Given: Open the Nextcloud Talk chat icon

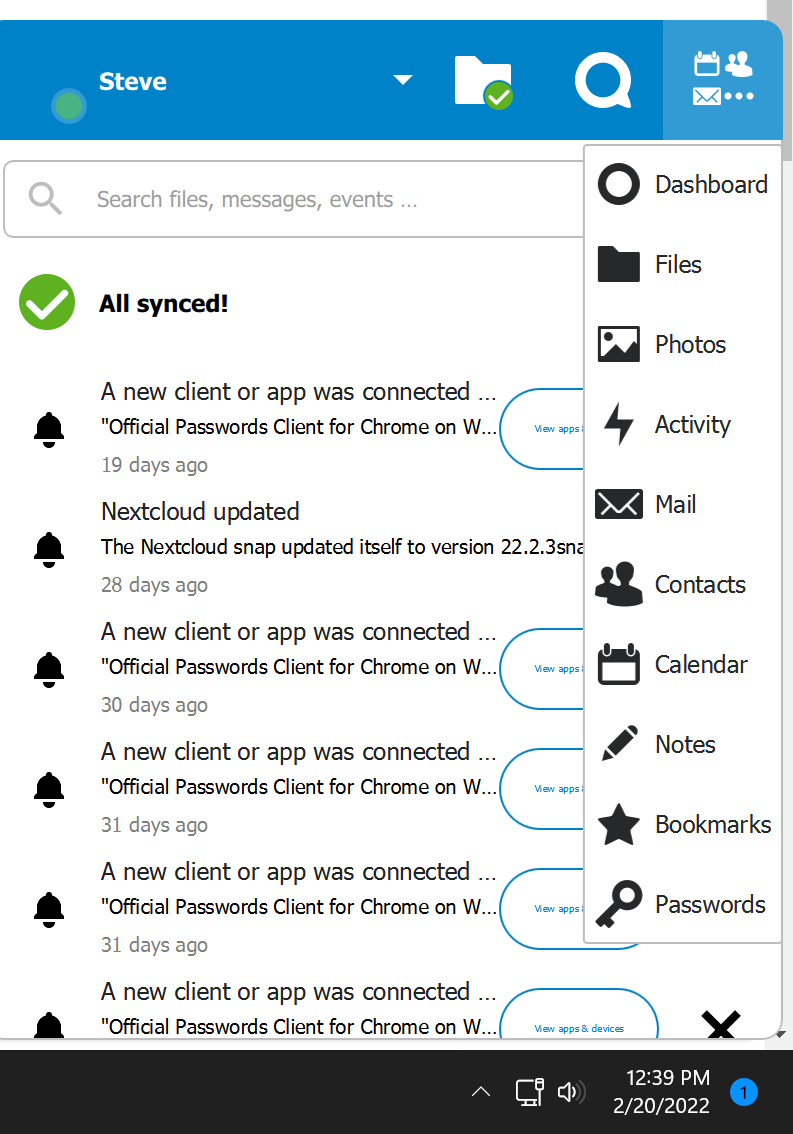Looking at the screenshot, I should click(x=602, y=80).
